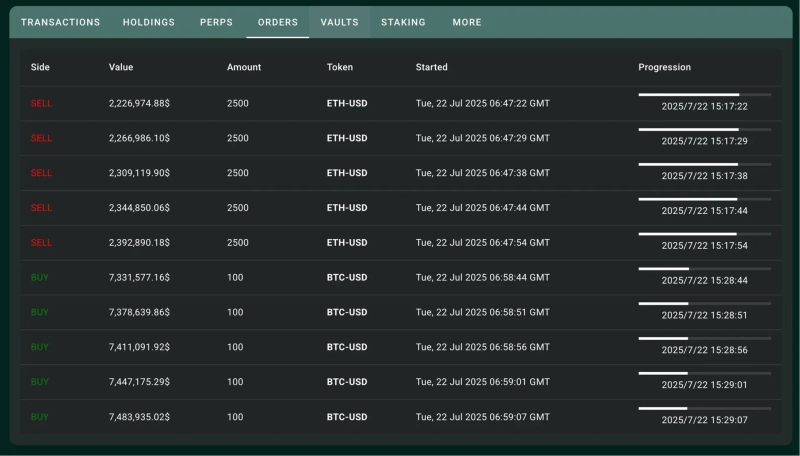Image resolution: width=800 pixels, height=456 pixels.
Task: Sort by the Started column header
Action: pos(432,68)
